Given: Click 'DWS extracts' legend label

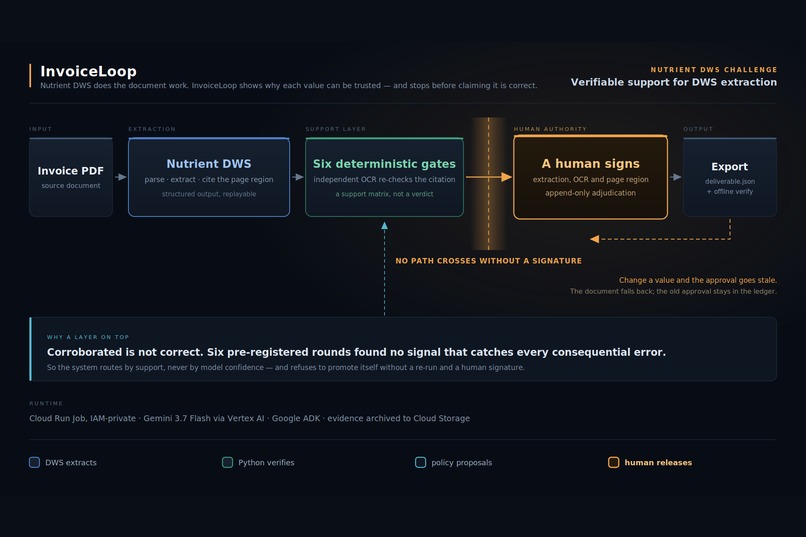Looking at the screenshot, I should click(71, 462).
